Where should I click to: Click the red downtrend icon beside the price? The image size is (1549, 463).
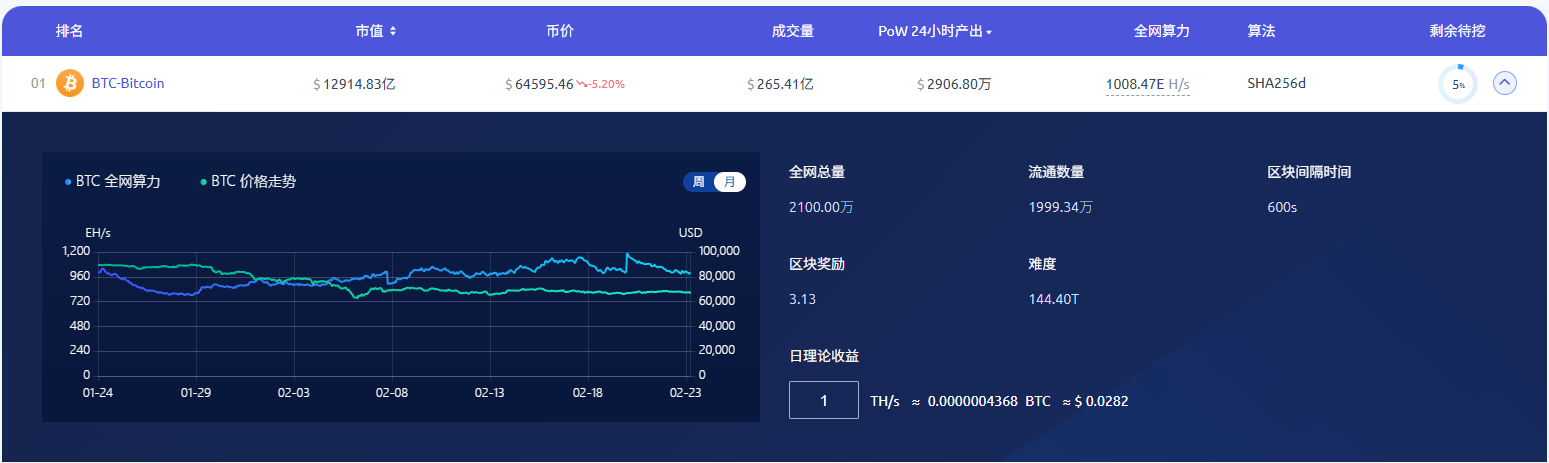pyautogui.click(x=582, y=84)
